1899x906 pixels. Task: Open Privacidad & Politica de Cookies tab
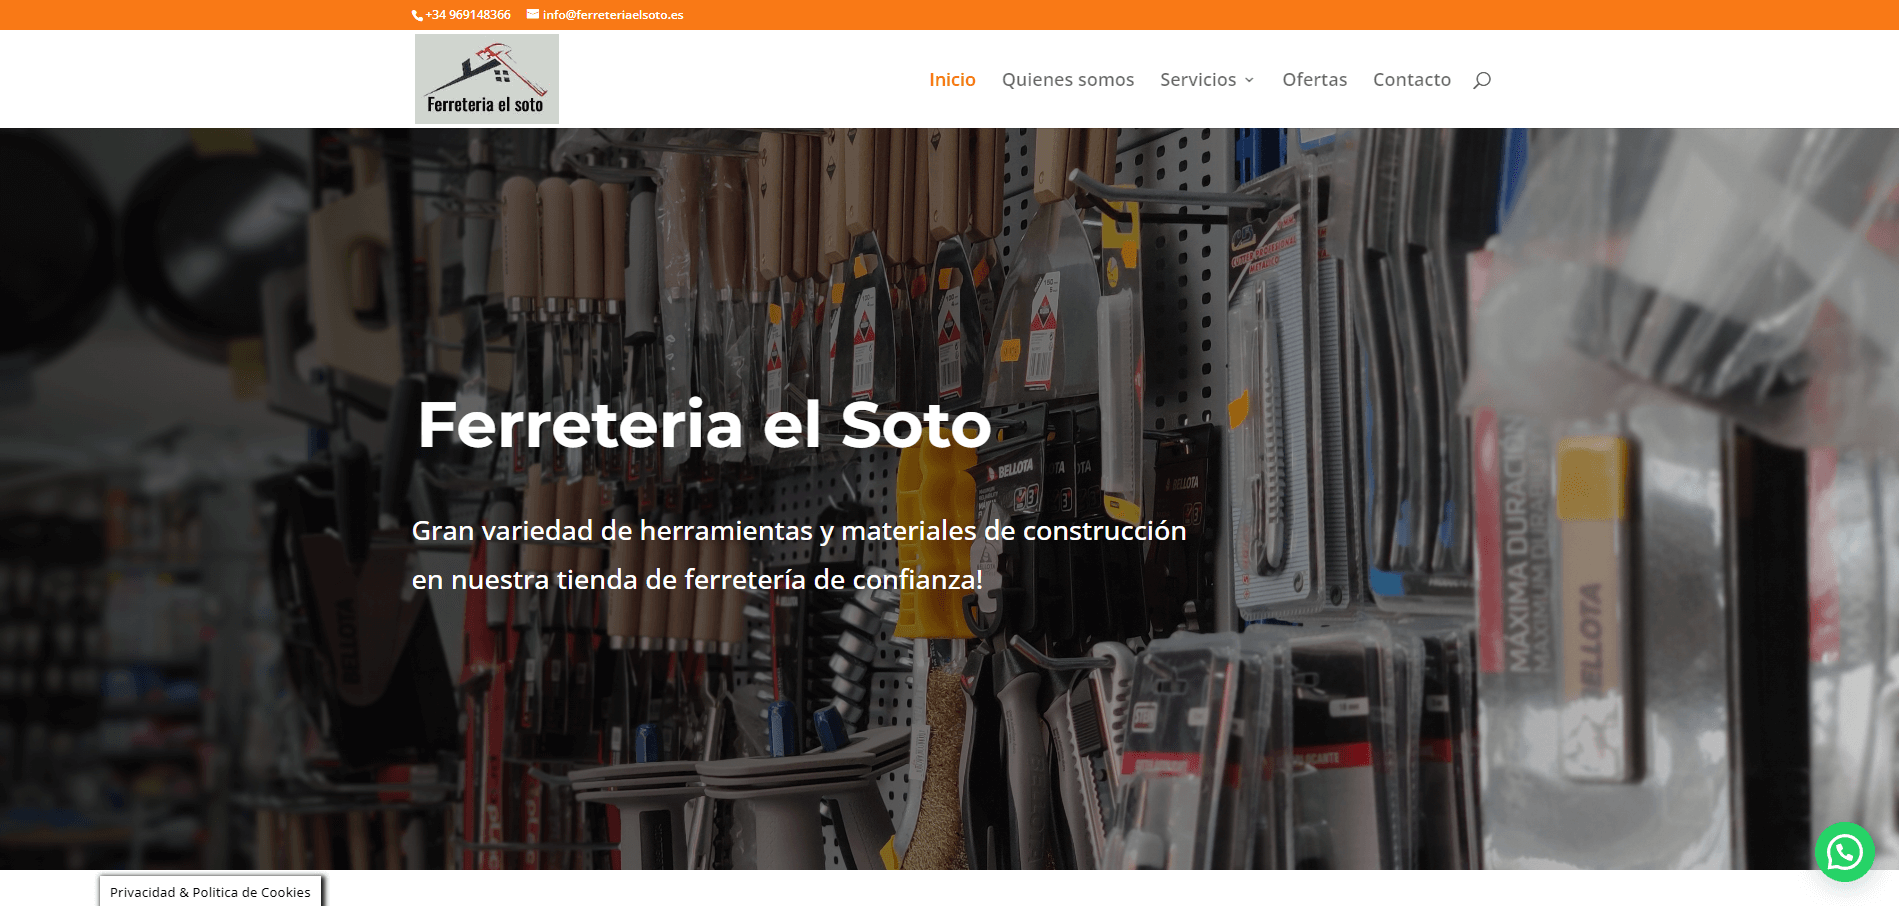[210, 892]
